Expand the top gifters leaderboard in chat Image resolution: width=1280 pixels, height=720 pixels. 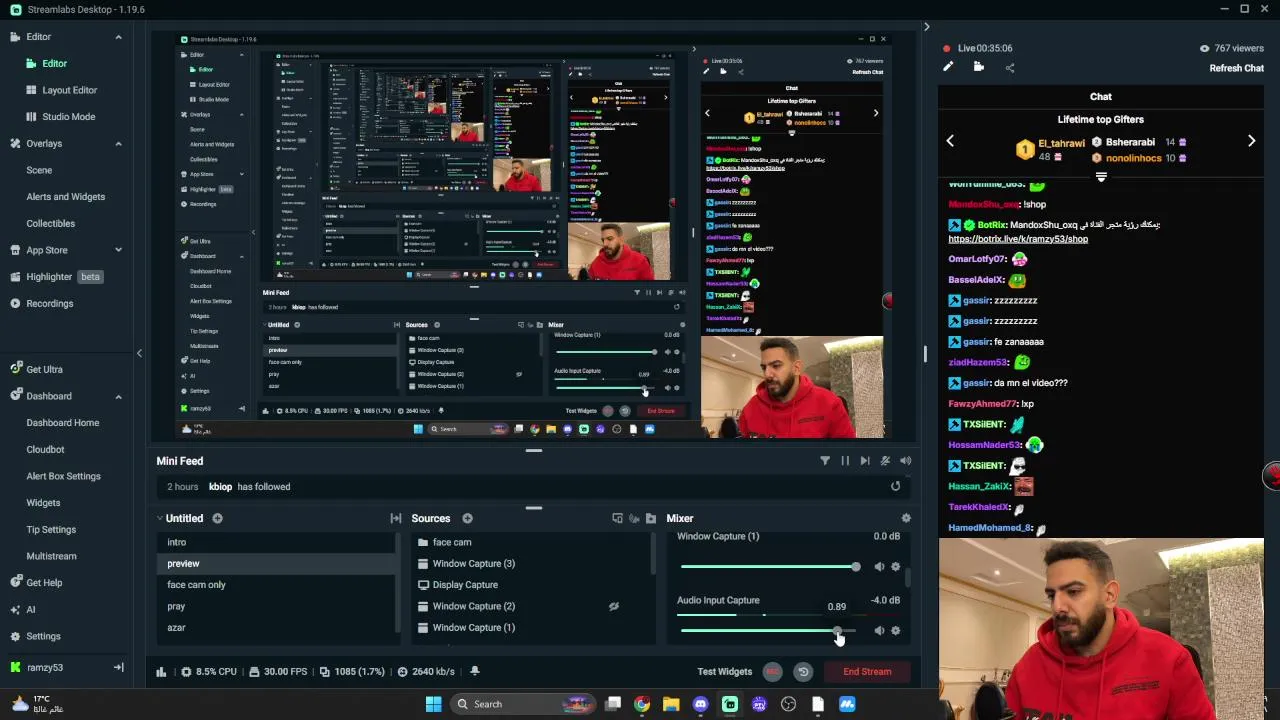1101,177
